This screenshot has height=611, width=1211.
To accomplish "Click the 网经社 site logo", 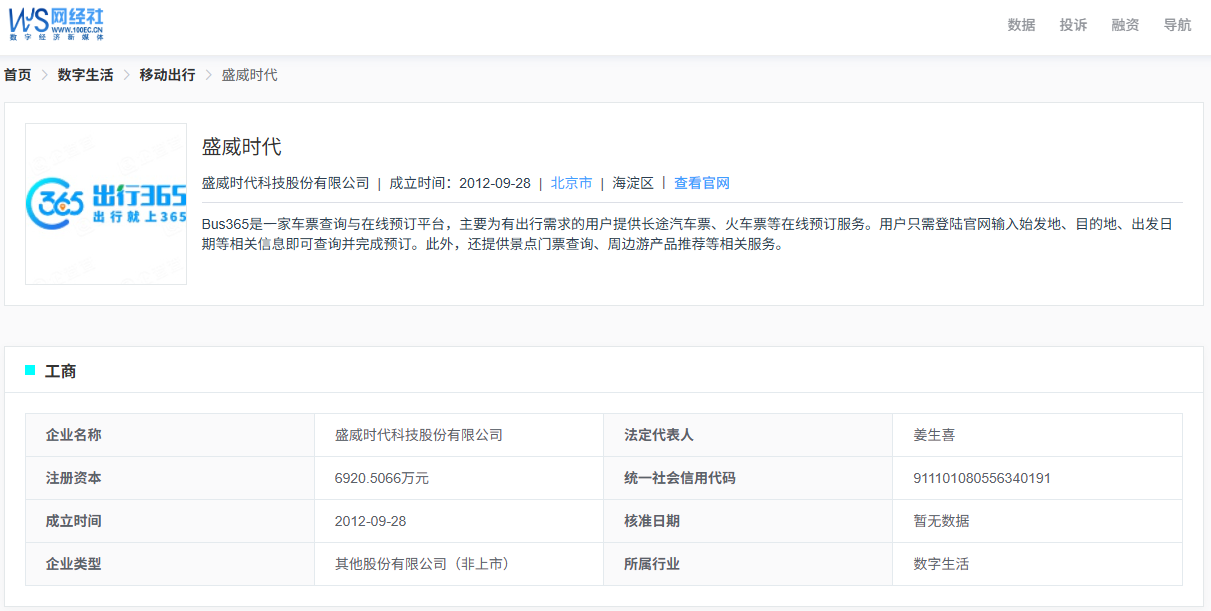I will 56,24.
